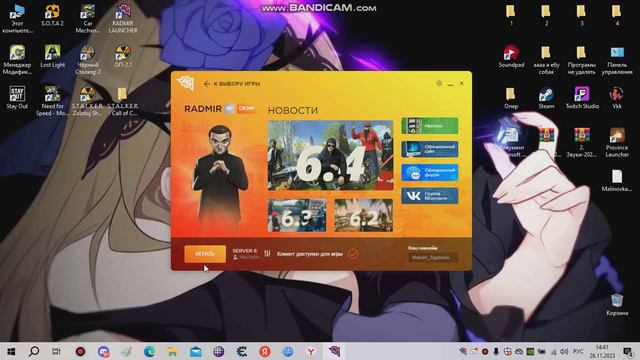
Task: Open launcher settings gear icon
Action: pyautogui.click(x=439, y=83)
